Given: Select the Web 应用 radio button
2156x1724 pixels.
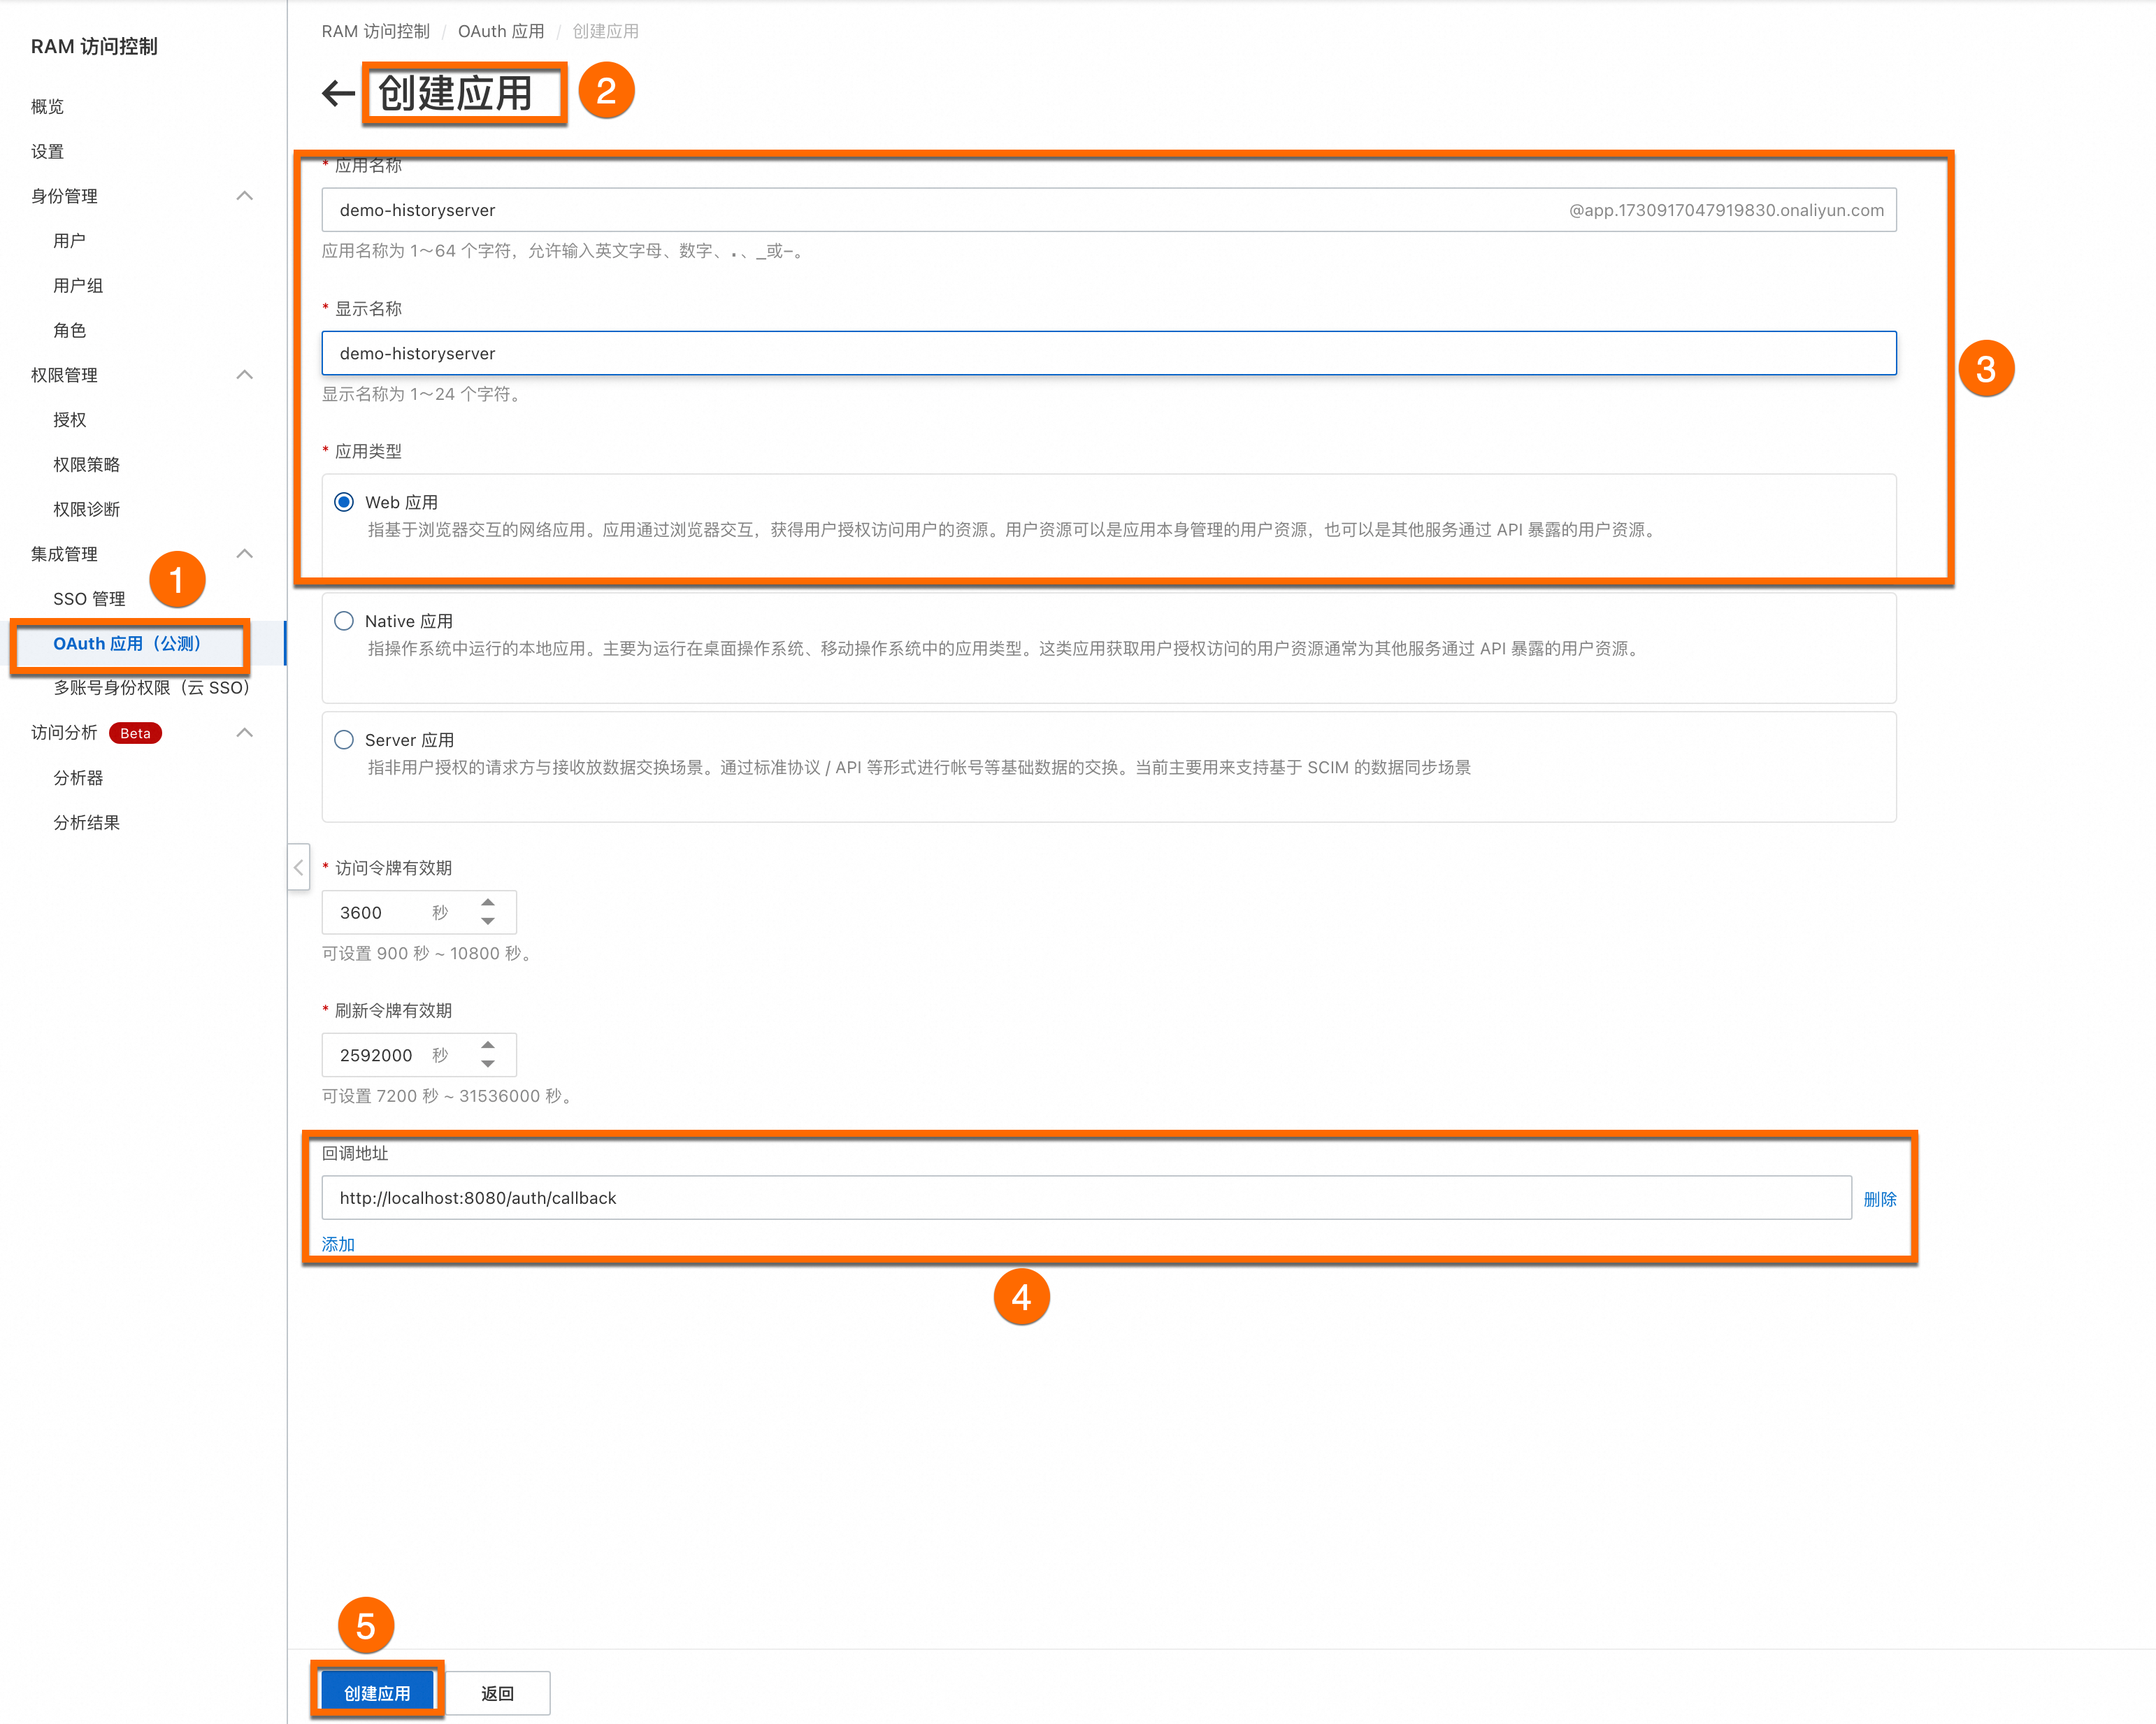Looking at the screenshot, I should click(344, 502).
